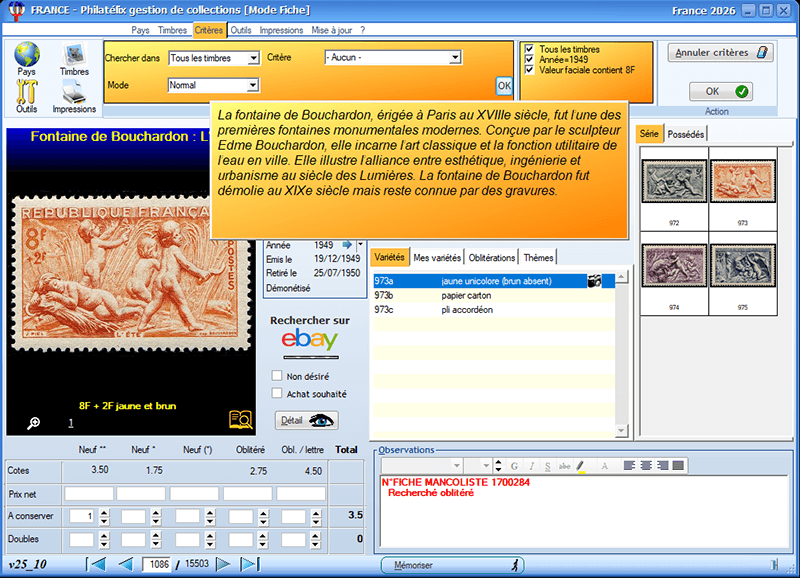The width and height of the screenshot is (800, 578).
Task: Select stamp thumbnail 972
Action: [674, 181]
